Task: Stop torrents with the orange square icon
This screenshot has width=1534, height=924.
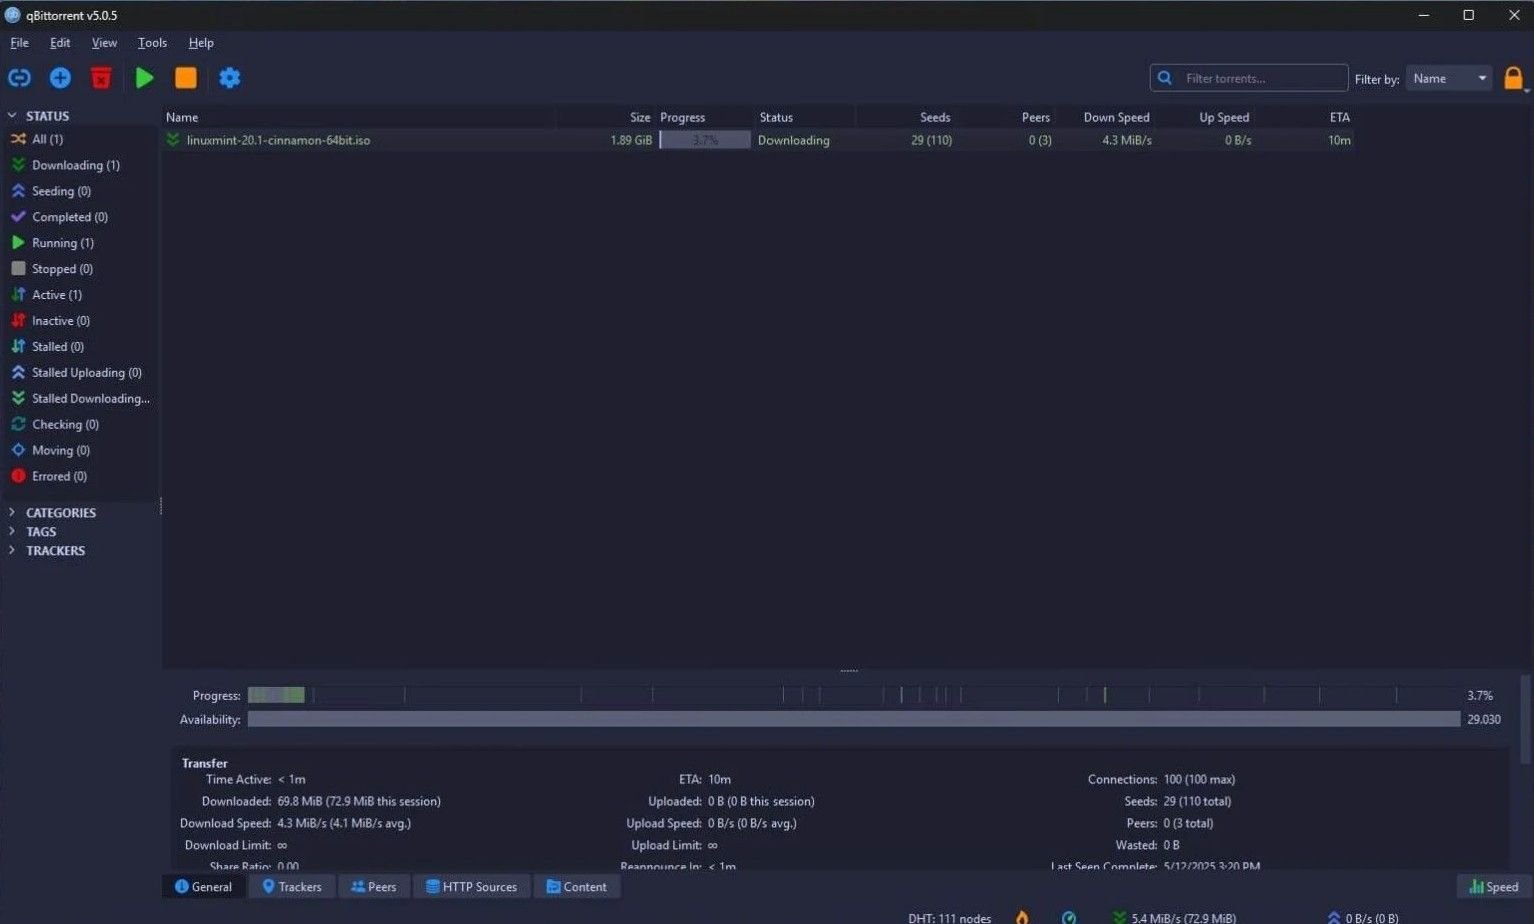Action: click(186, 78)
